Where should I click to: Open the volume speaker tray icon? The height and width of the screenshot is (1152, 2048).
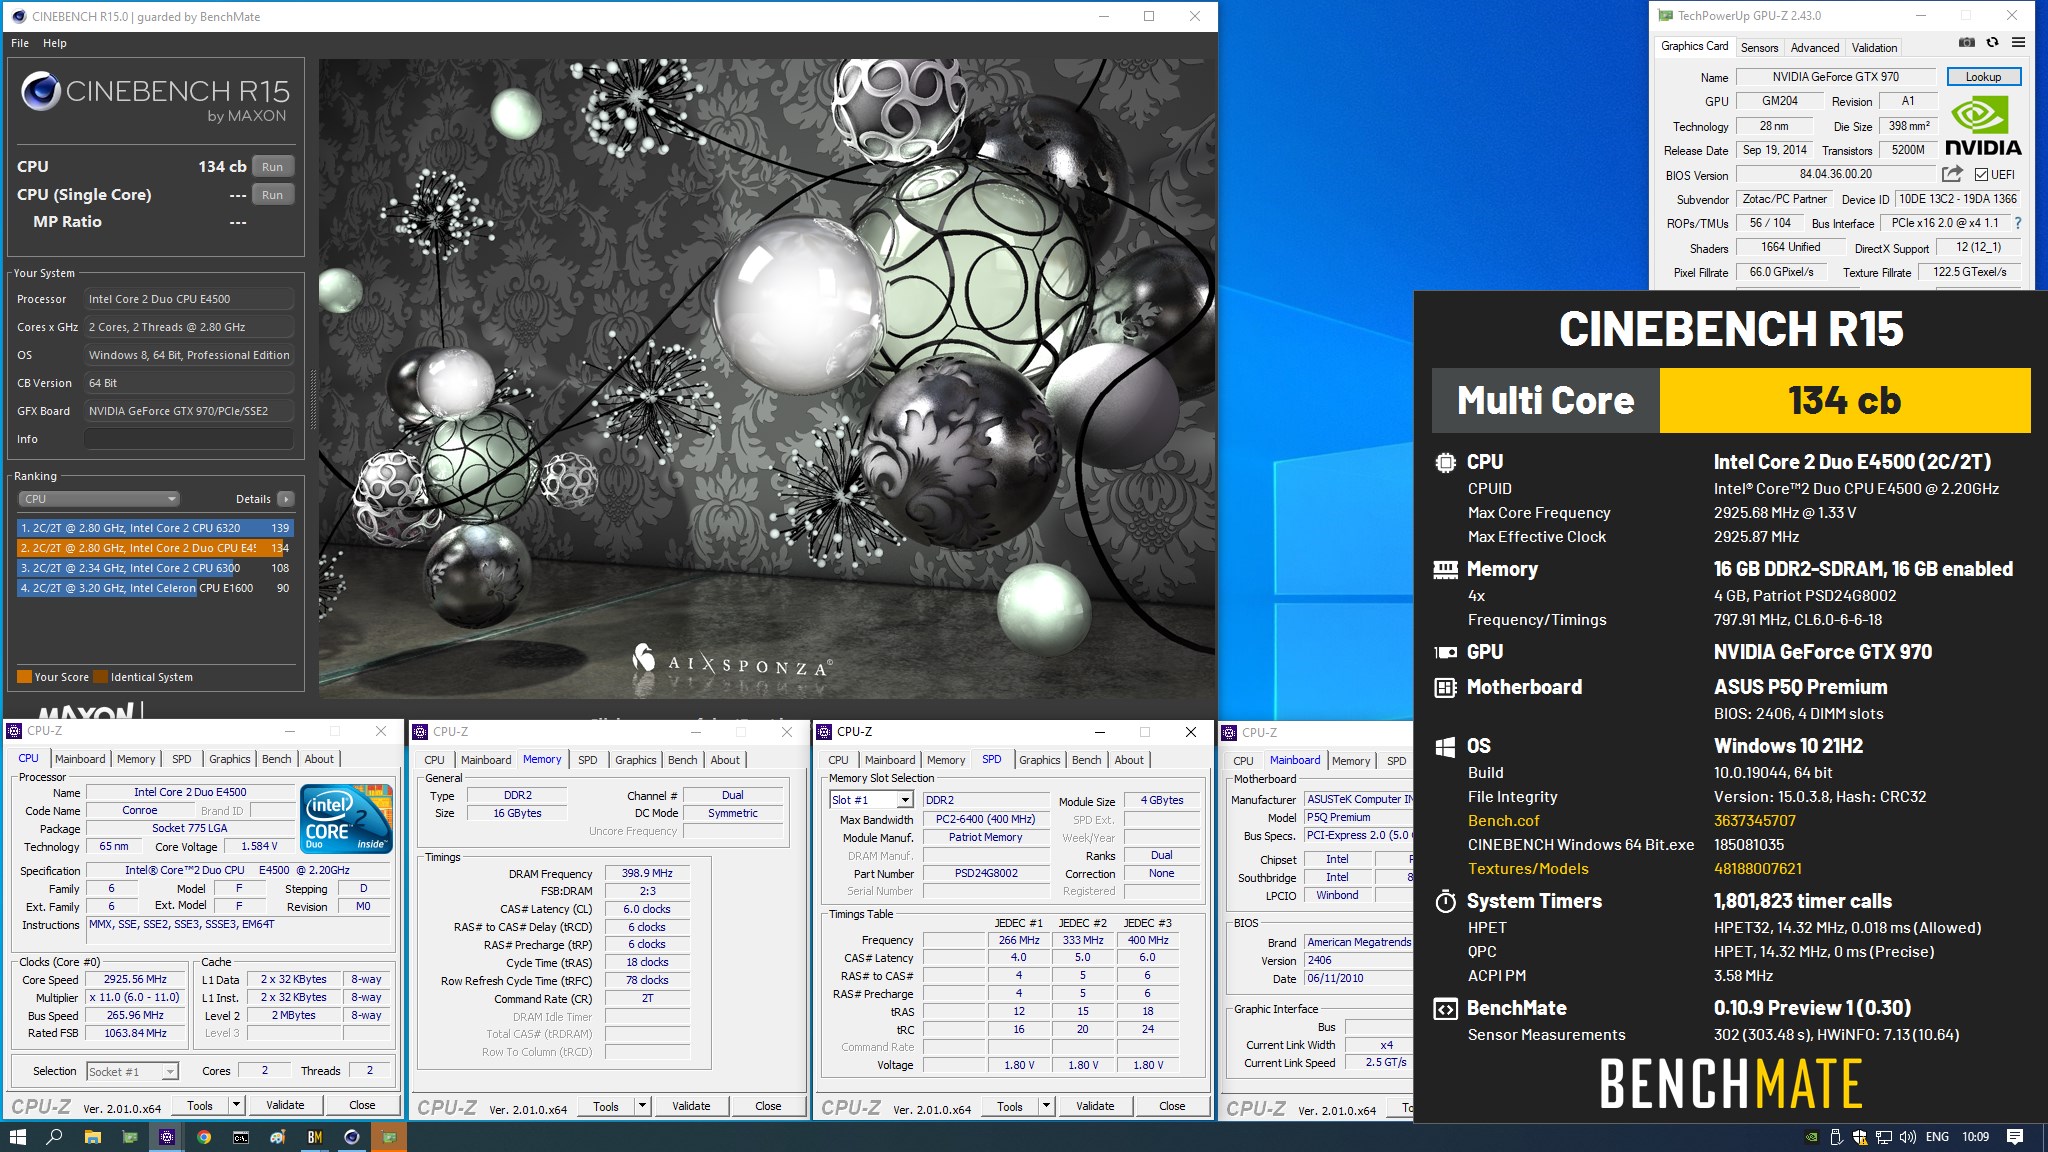coord(1908,1137)
